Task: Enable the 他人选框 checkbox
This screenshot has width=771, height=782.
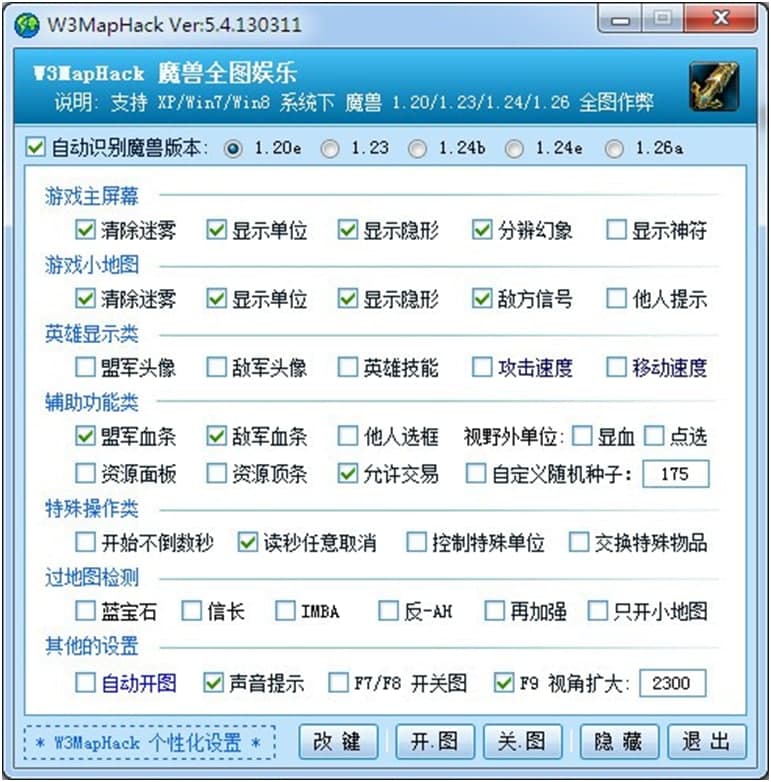Action: pyautogui.click(x=348, y=436)
